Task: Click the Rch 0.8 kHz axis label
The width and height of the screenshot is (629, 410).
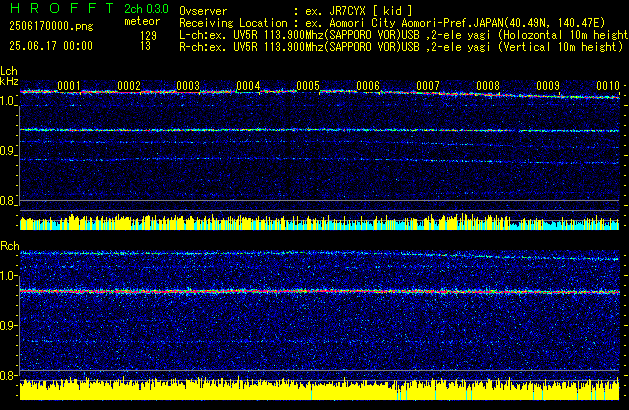Action: point(8,375)
